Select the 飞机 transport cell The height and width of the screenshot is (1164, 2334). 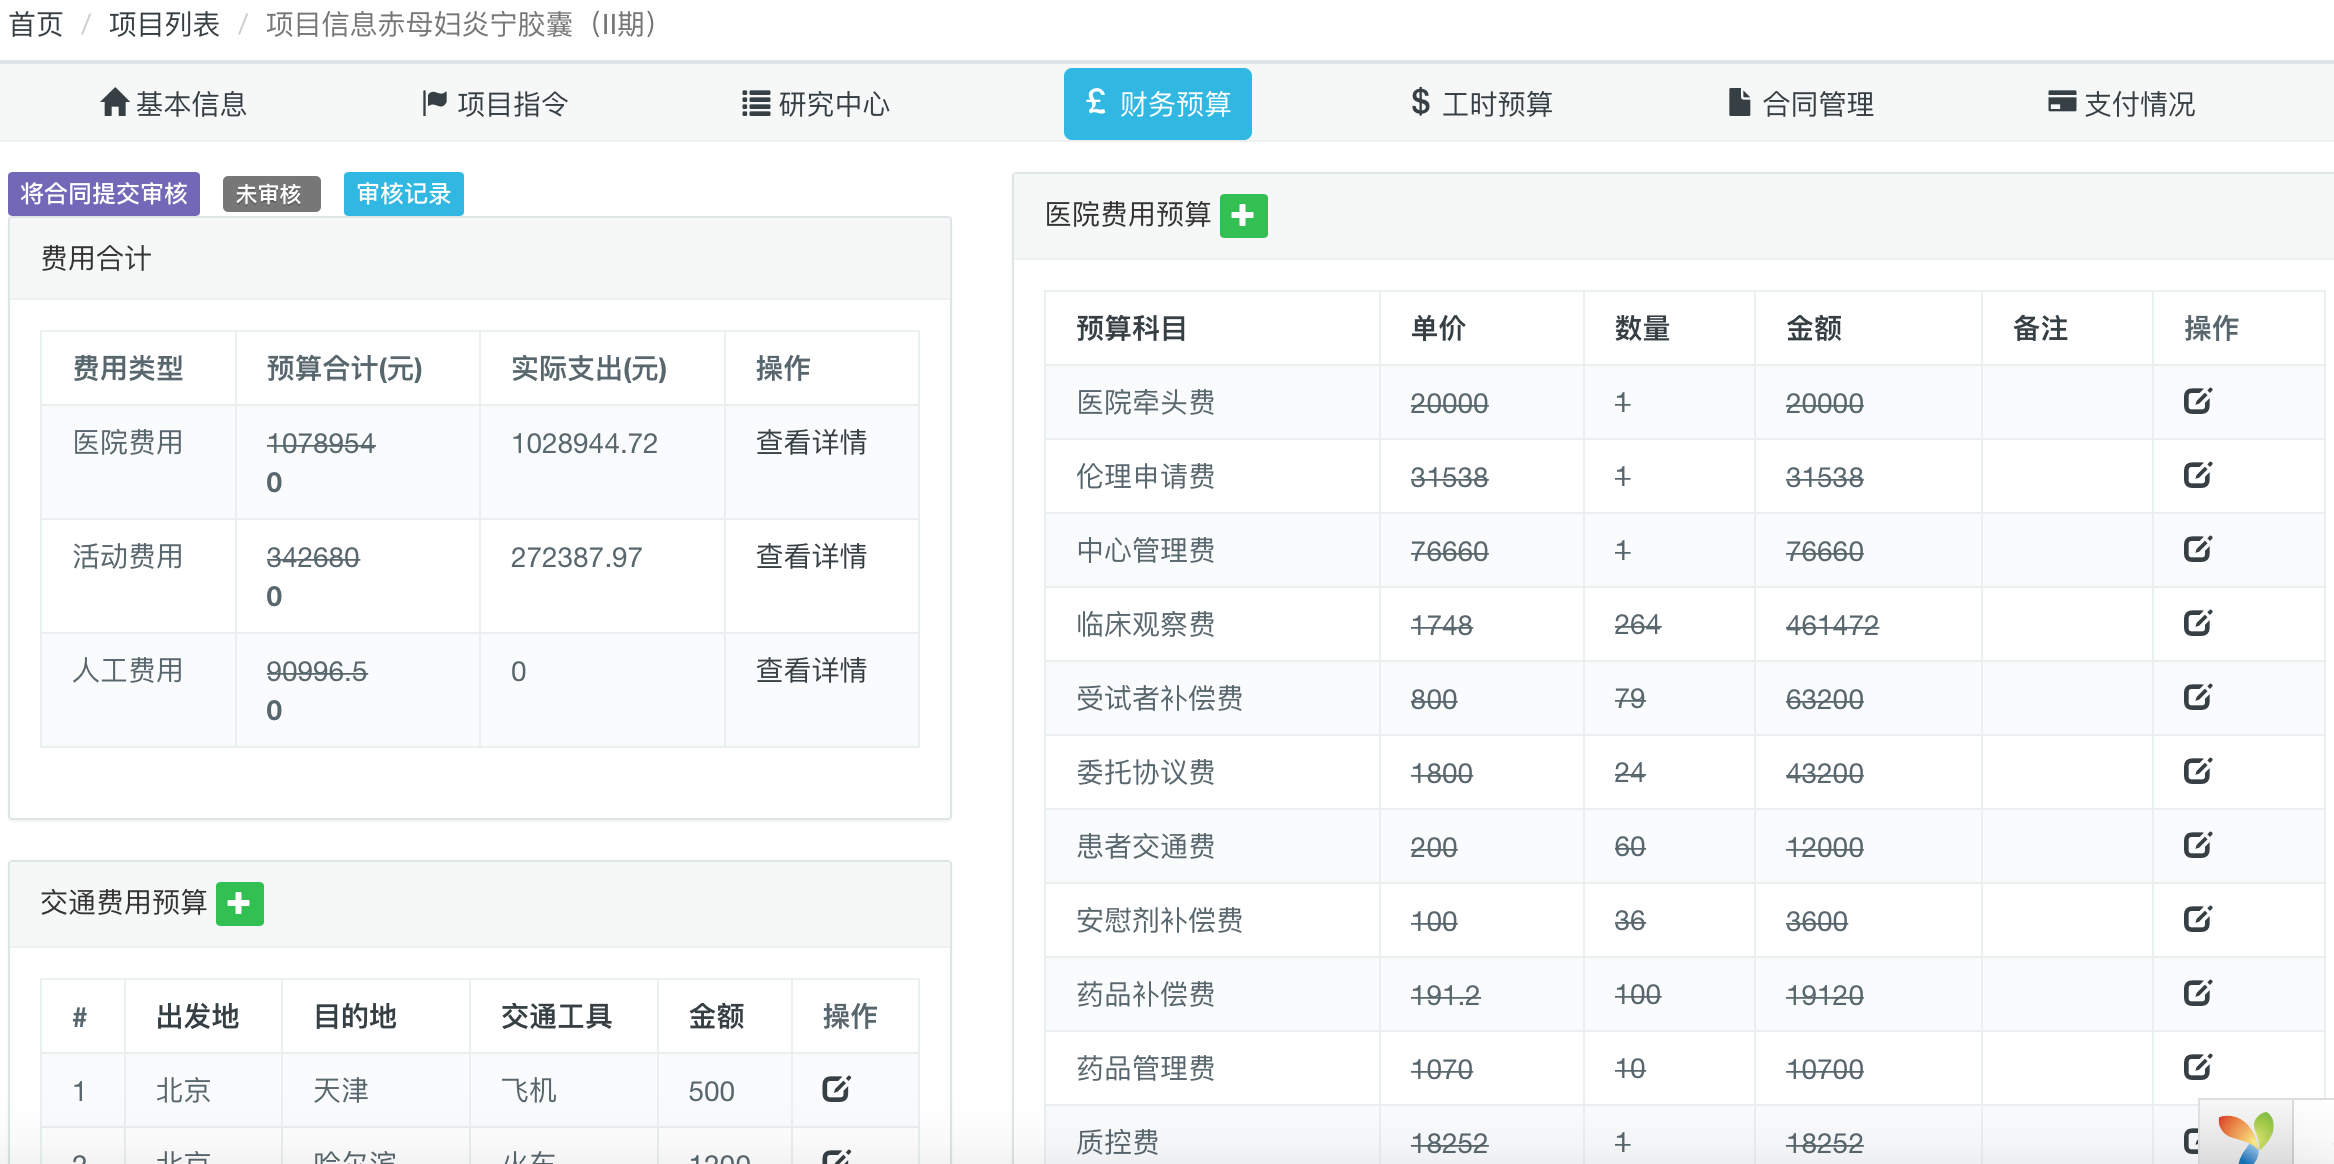coord(528,1090)
